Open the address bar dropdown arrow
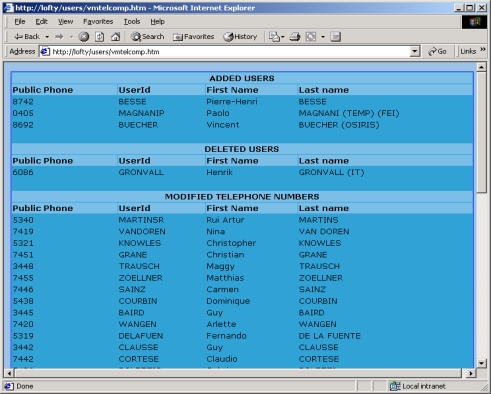491x394 pixels. (415, 51)
